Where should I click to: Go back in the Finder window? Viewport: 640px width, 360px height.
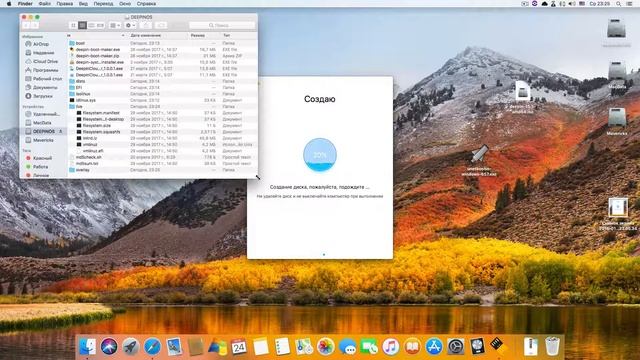click(27, 25)
